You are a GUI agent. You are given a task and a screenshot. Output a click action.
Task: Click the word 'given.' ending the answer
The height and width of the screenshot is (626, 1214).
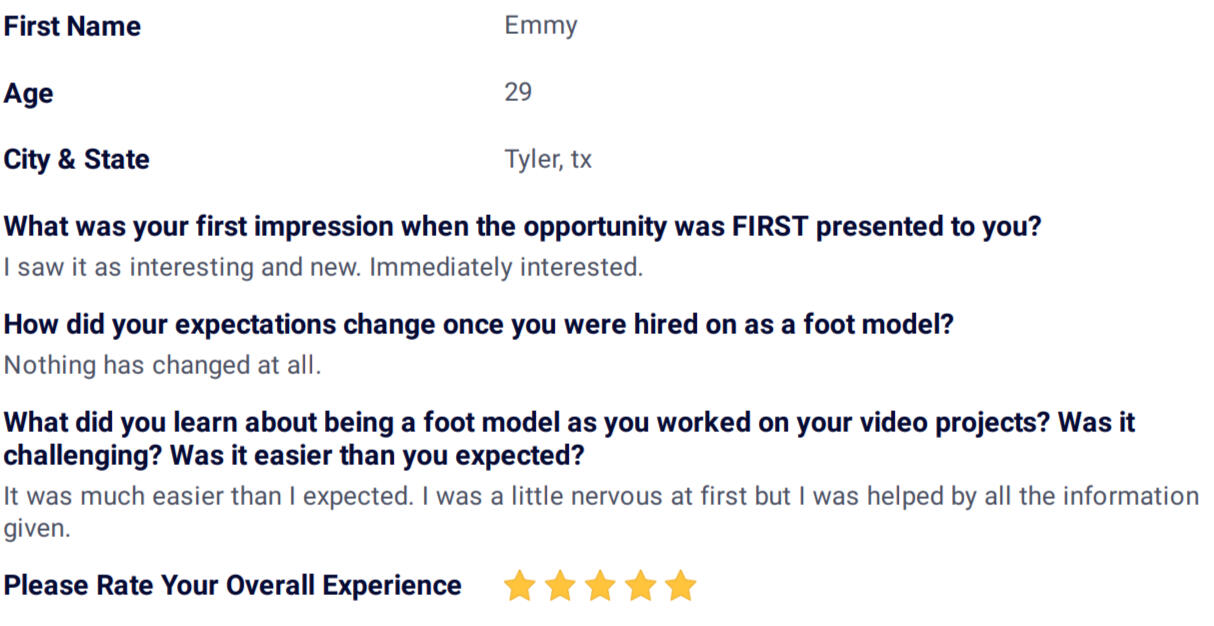click(x=37, y=530)
